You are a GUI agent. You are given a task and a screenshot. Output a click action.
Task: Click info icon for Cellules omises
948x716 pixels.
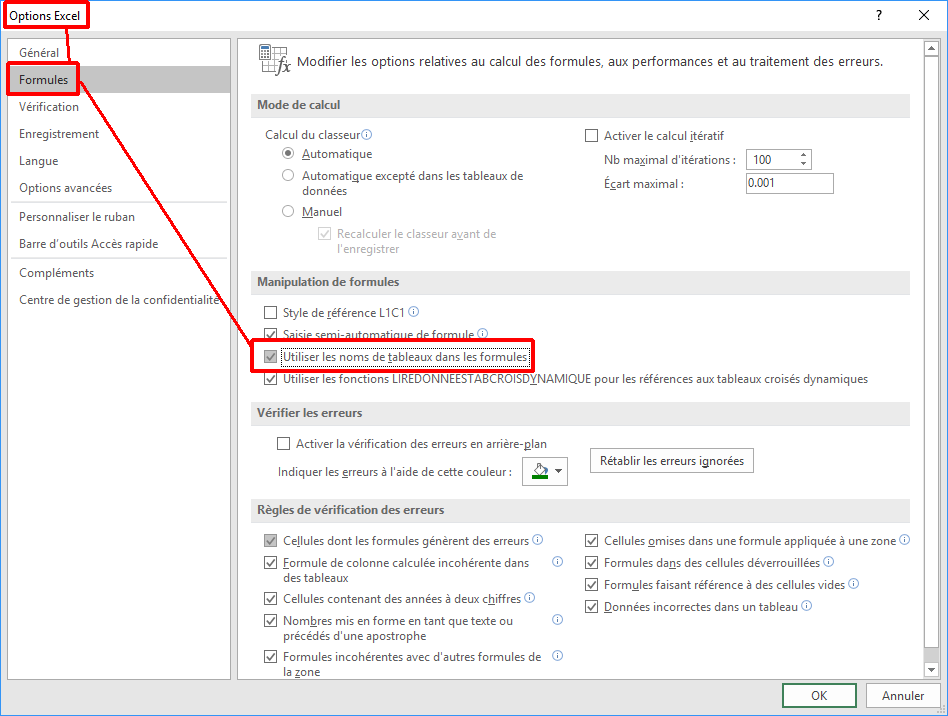click(904, 539)
